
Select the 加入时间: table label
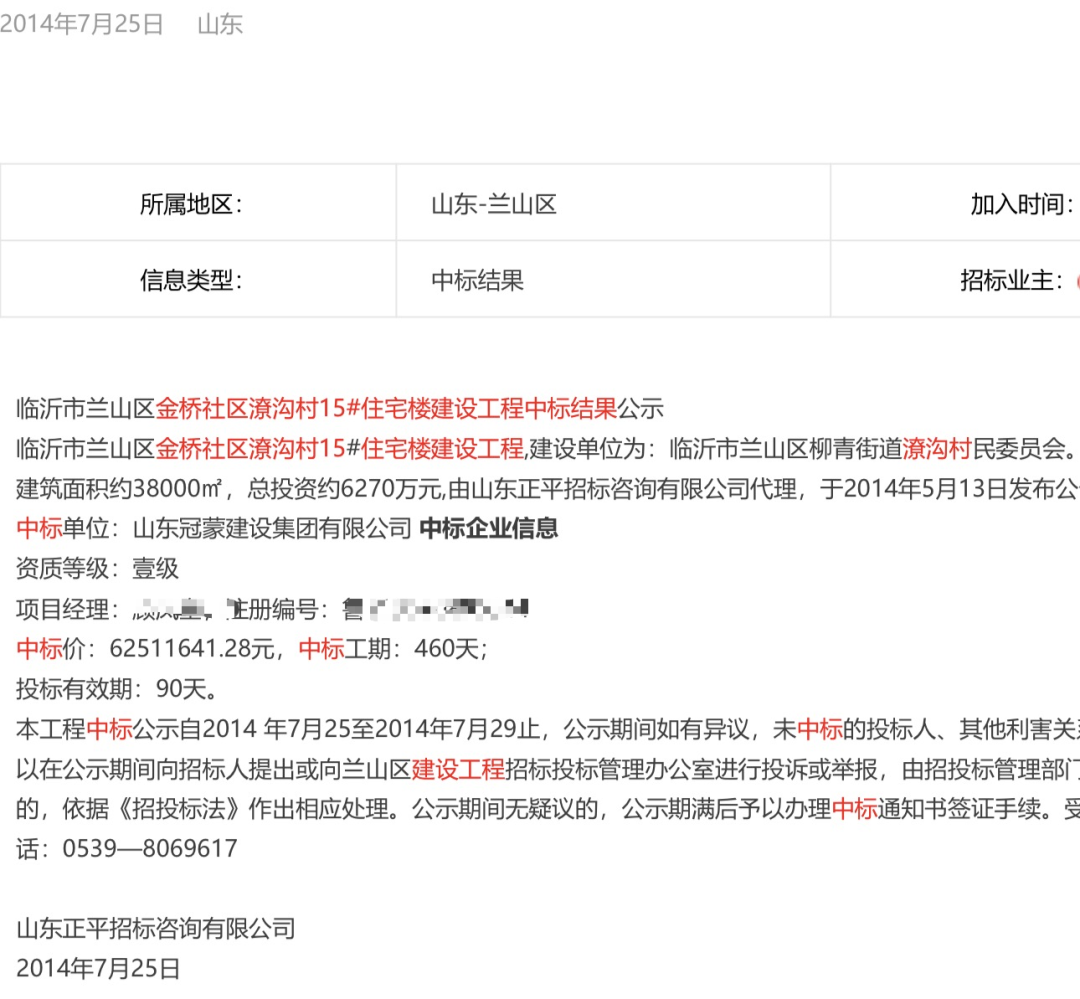click(x=1022, y=204)
